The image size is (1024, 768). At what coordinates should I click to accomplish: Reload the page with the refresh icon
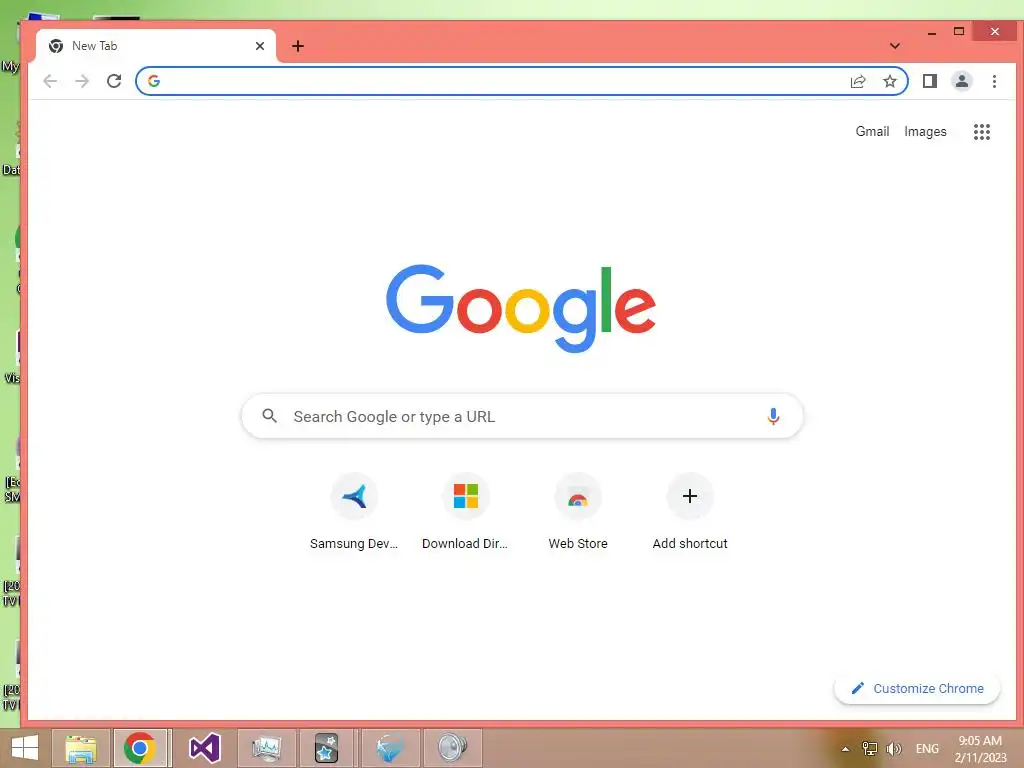click(x=114, y=81)
